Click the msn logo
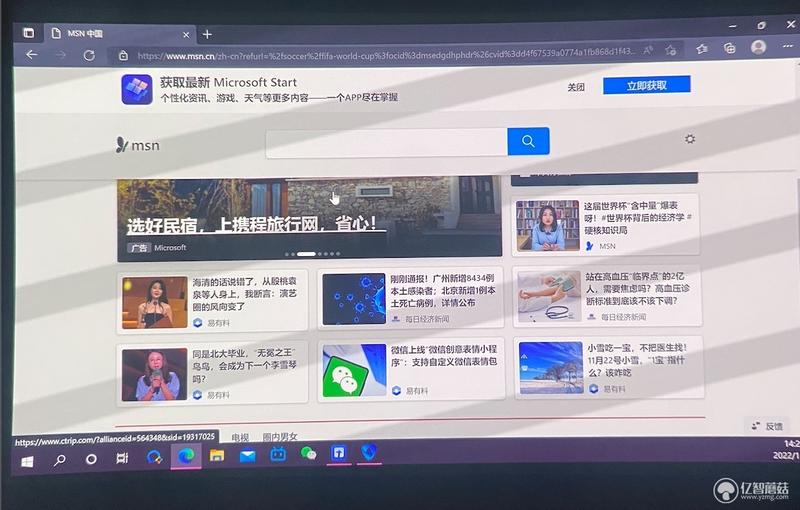Screen dimensions: 800x510 138,145
